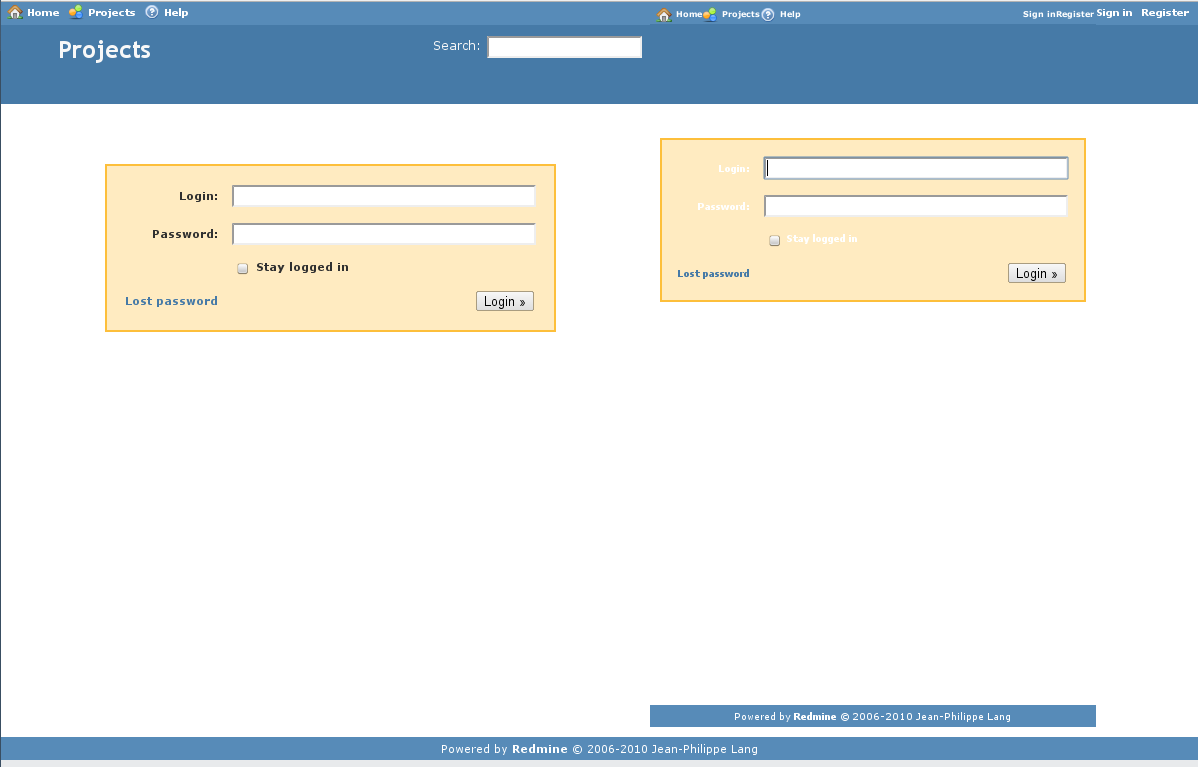Click the Password field in right form
The width and height of the screenshot is (1198, 767).
point(915,206)
